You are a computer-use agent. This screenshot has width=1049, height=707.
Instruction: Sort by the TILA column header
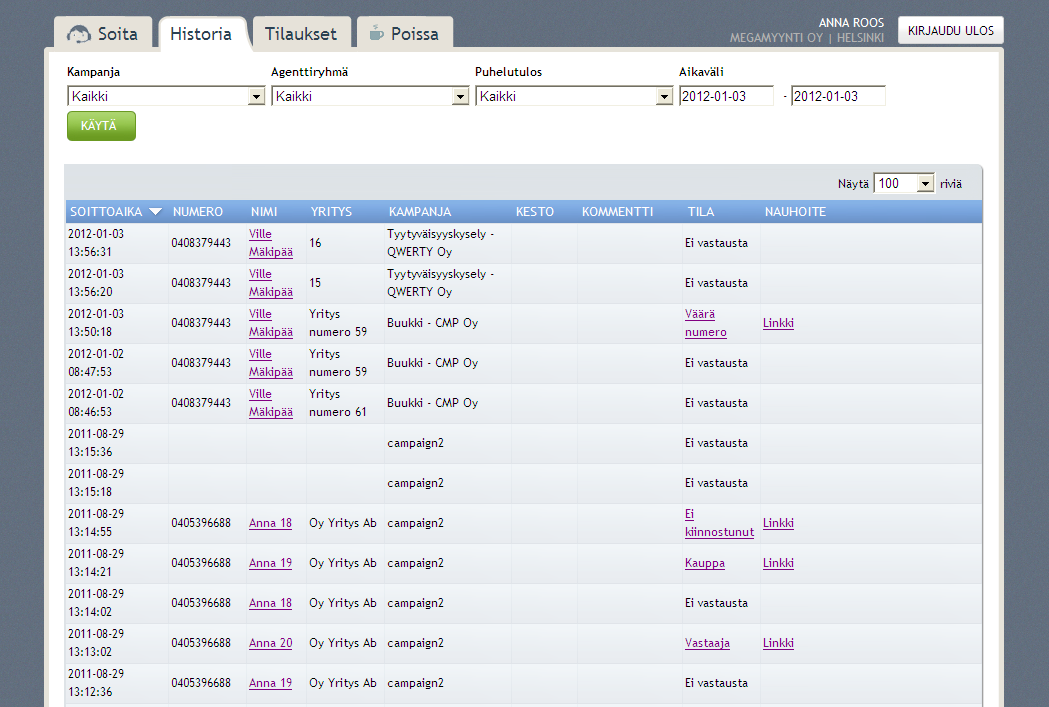(700, 212)
